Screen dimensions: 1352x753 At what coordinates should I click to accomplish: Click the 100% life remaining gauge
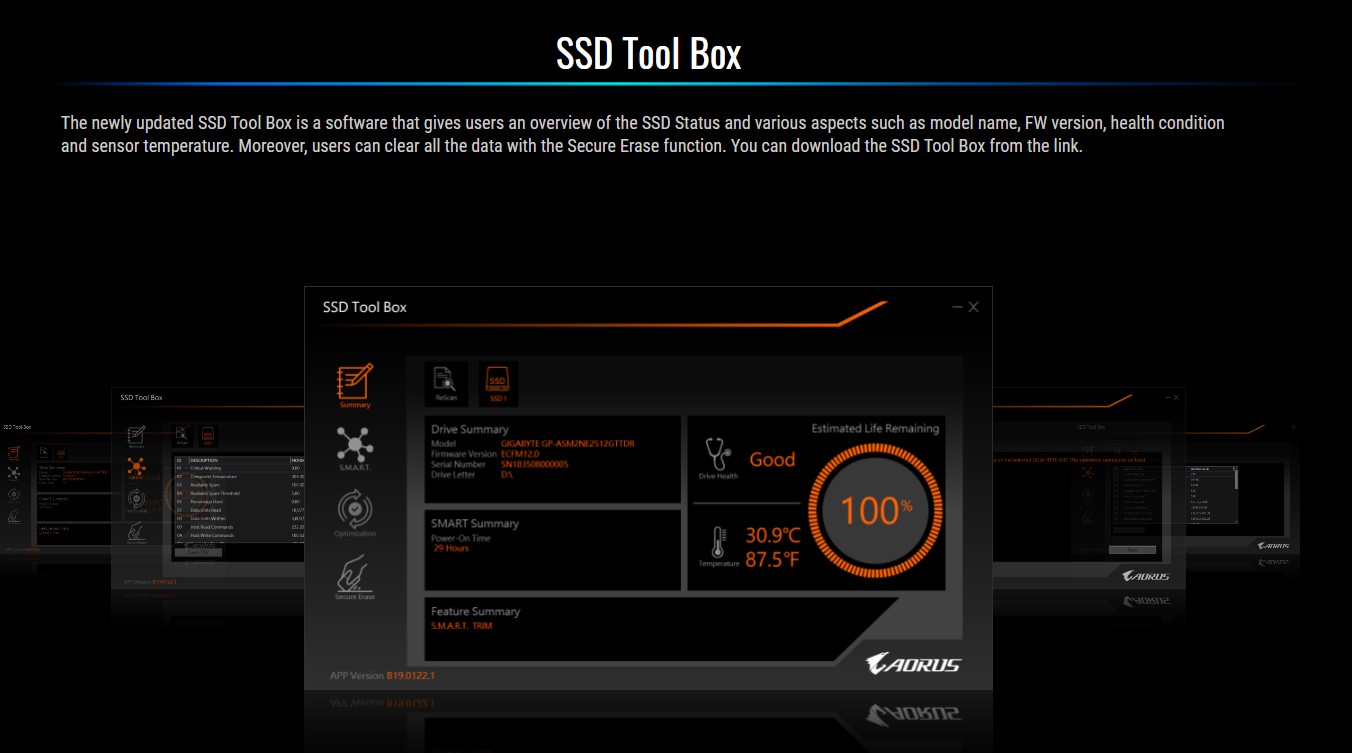pos(875,510)
